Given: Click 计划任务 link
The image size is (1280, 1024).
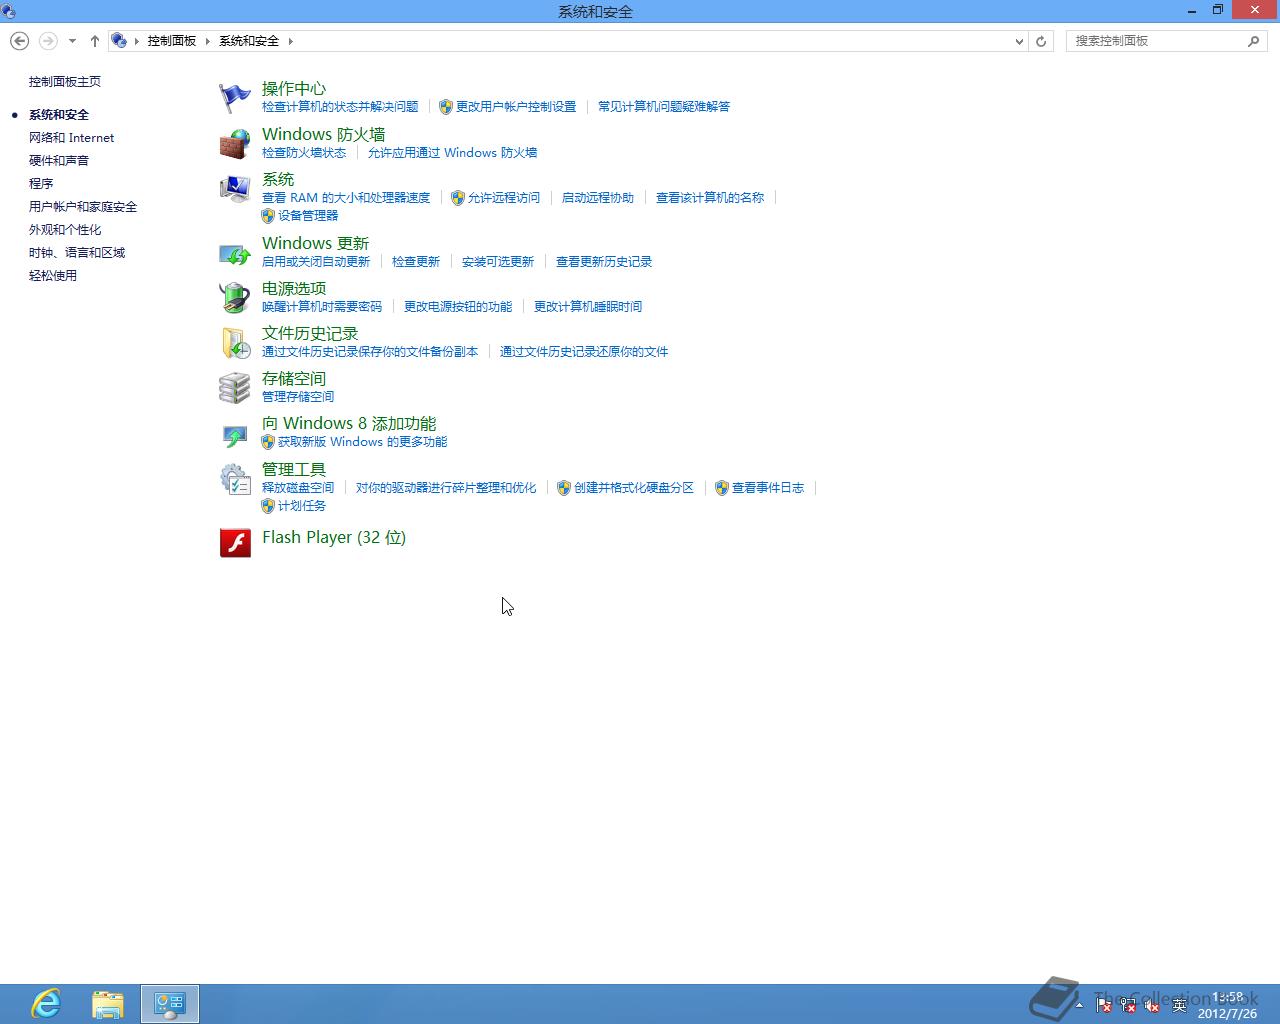Looking at the screenshot, I should tap(302, 506).
